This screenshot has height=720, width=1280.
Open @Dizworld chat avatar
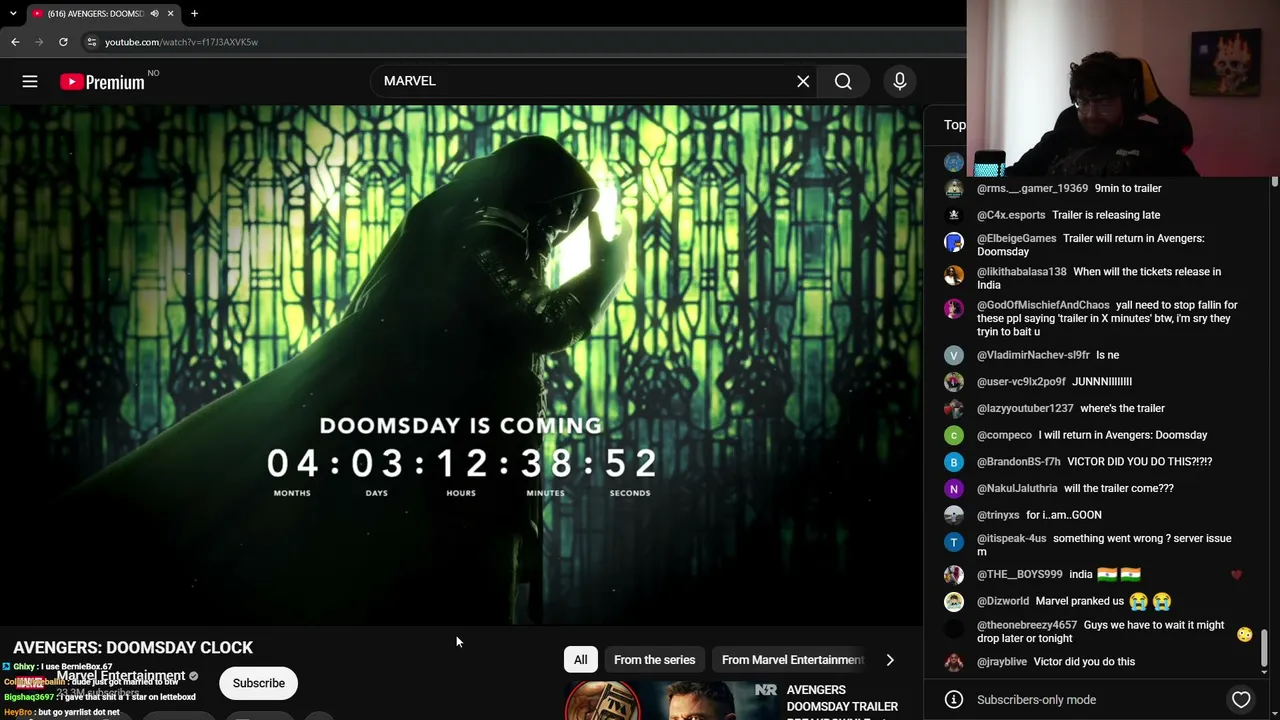(954, 602)
